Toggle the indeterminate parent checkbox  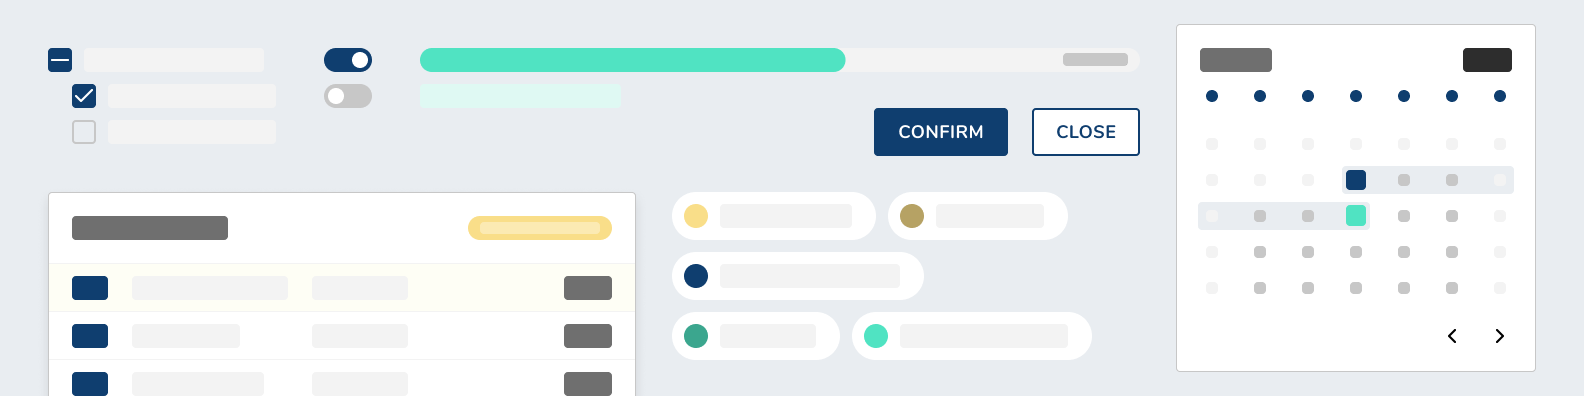tap(60, 60)
